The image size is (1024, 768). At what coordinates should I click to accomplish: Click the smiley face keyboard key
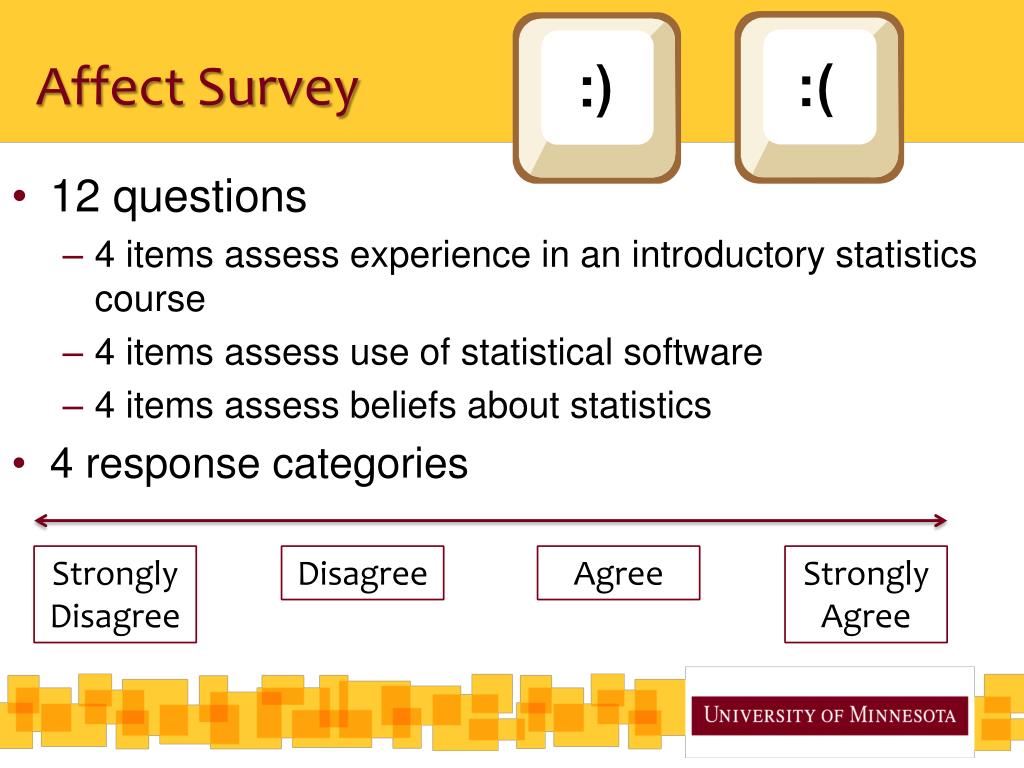(597, 98)
